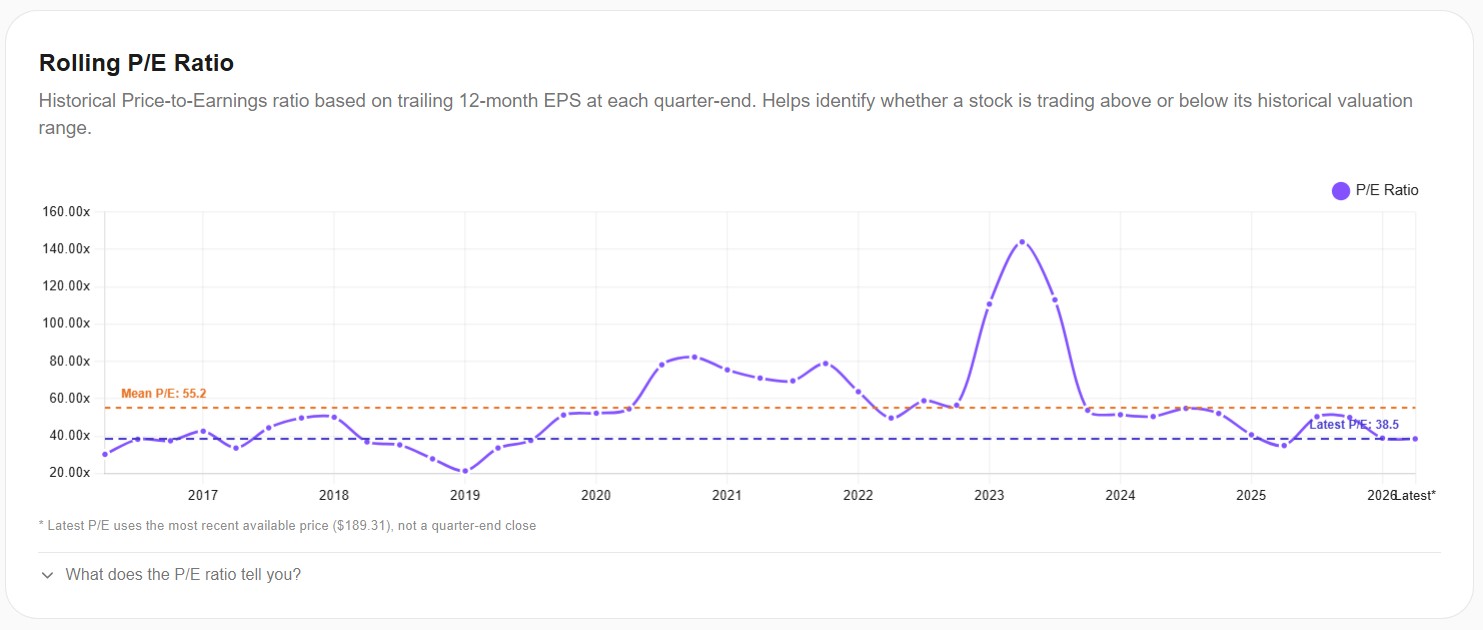The height and width of the screenshot is (630, 1483).
Task: Select the lowest data point near 2019
Action: click(463, 469)
